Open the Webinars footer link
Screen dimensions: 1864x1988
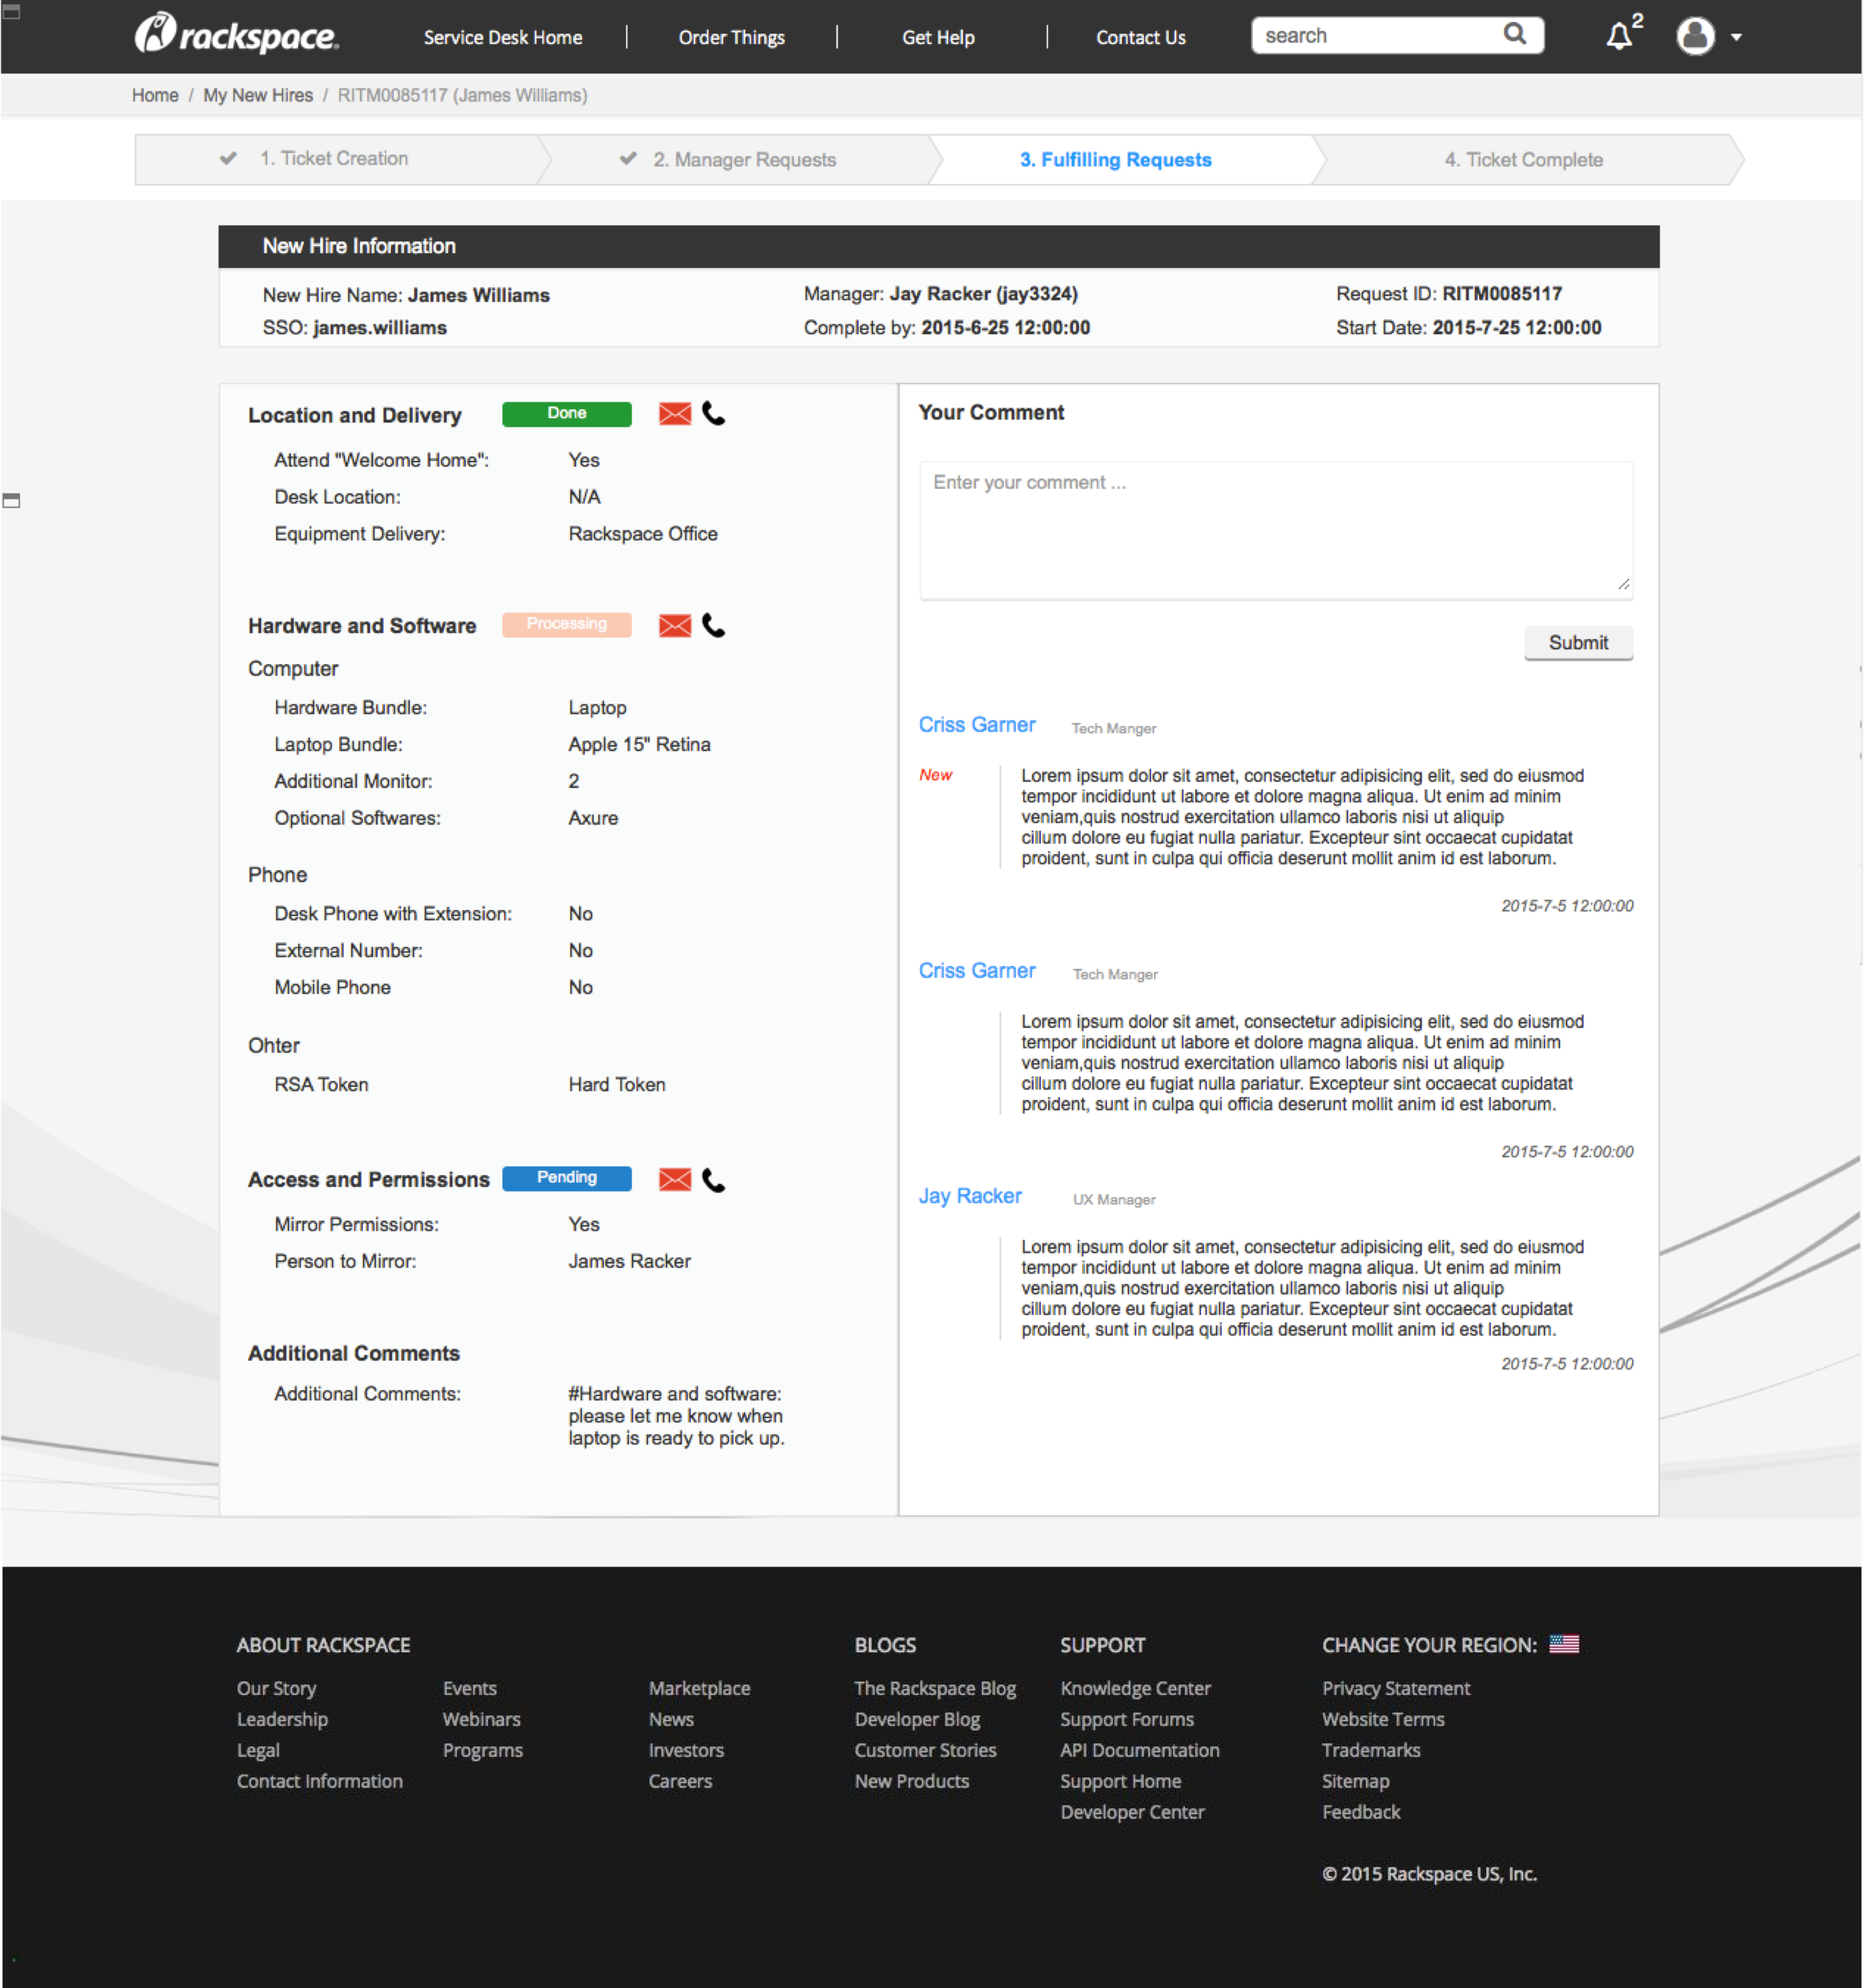point(482,1720)
